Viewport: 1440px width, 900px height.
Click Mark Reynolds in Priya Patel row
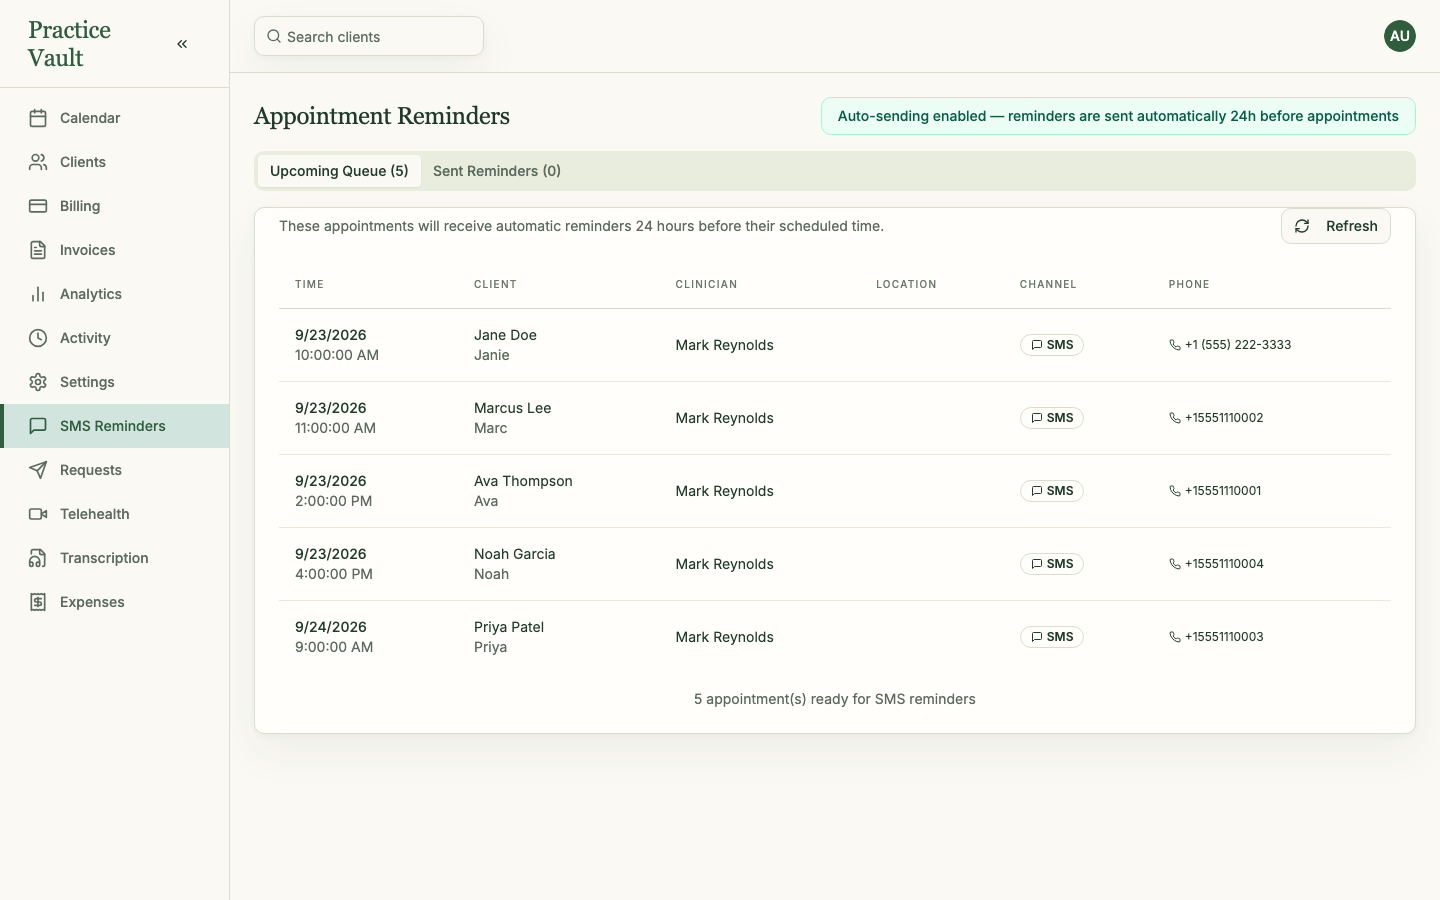coord(724,637)
